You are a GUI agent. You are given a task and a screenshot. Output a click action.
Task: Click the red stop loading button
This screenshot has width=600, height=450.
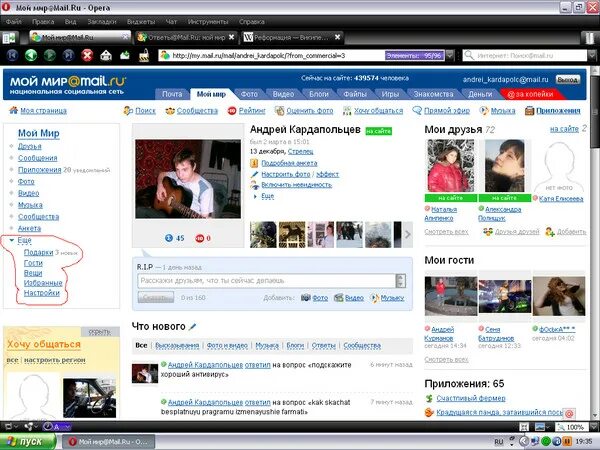87,55
